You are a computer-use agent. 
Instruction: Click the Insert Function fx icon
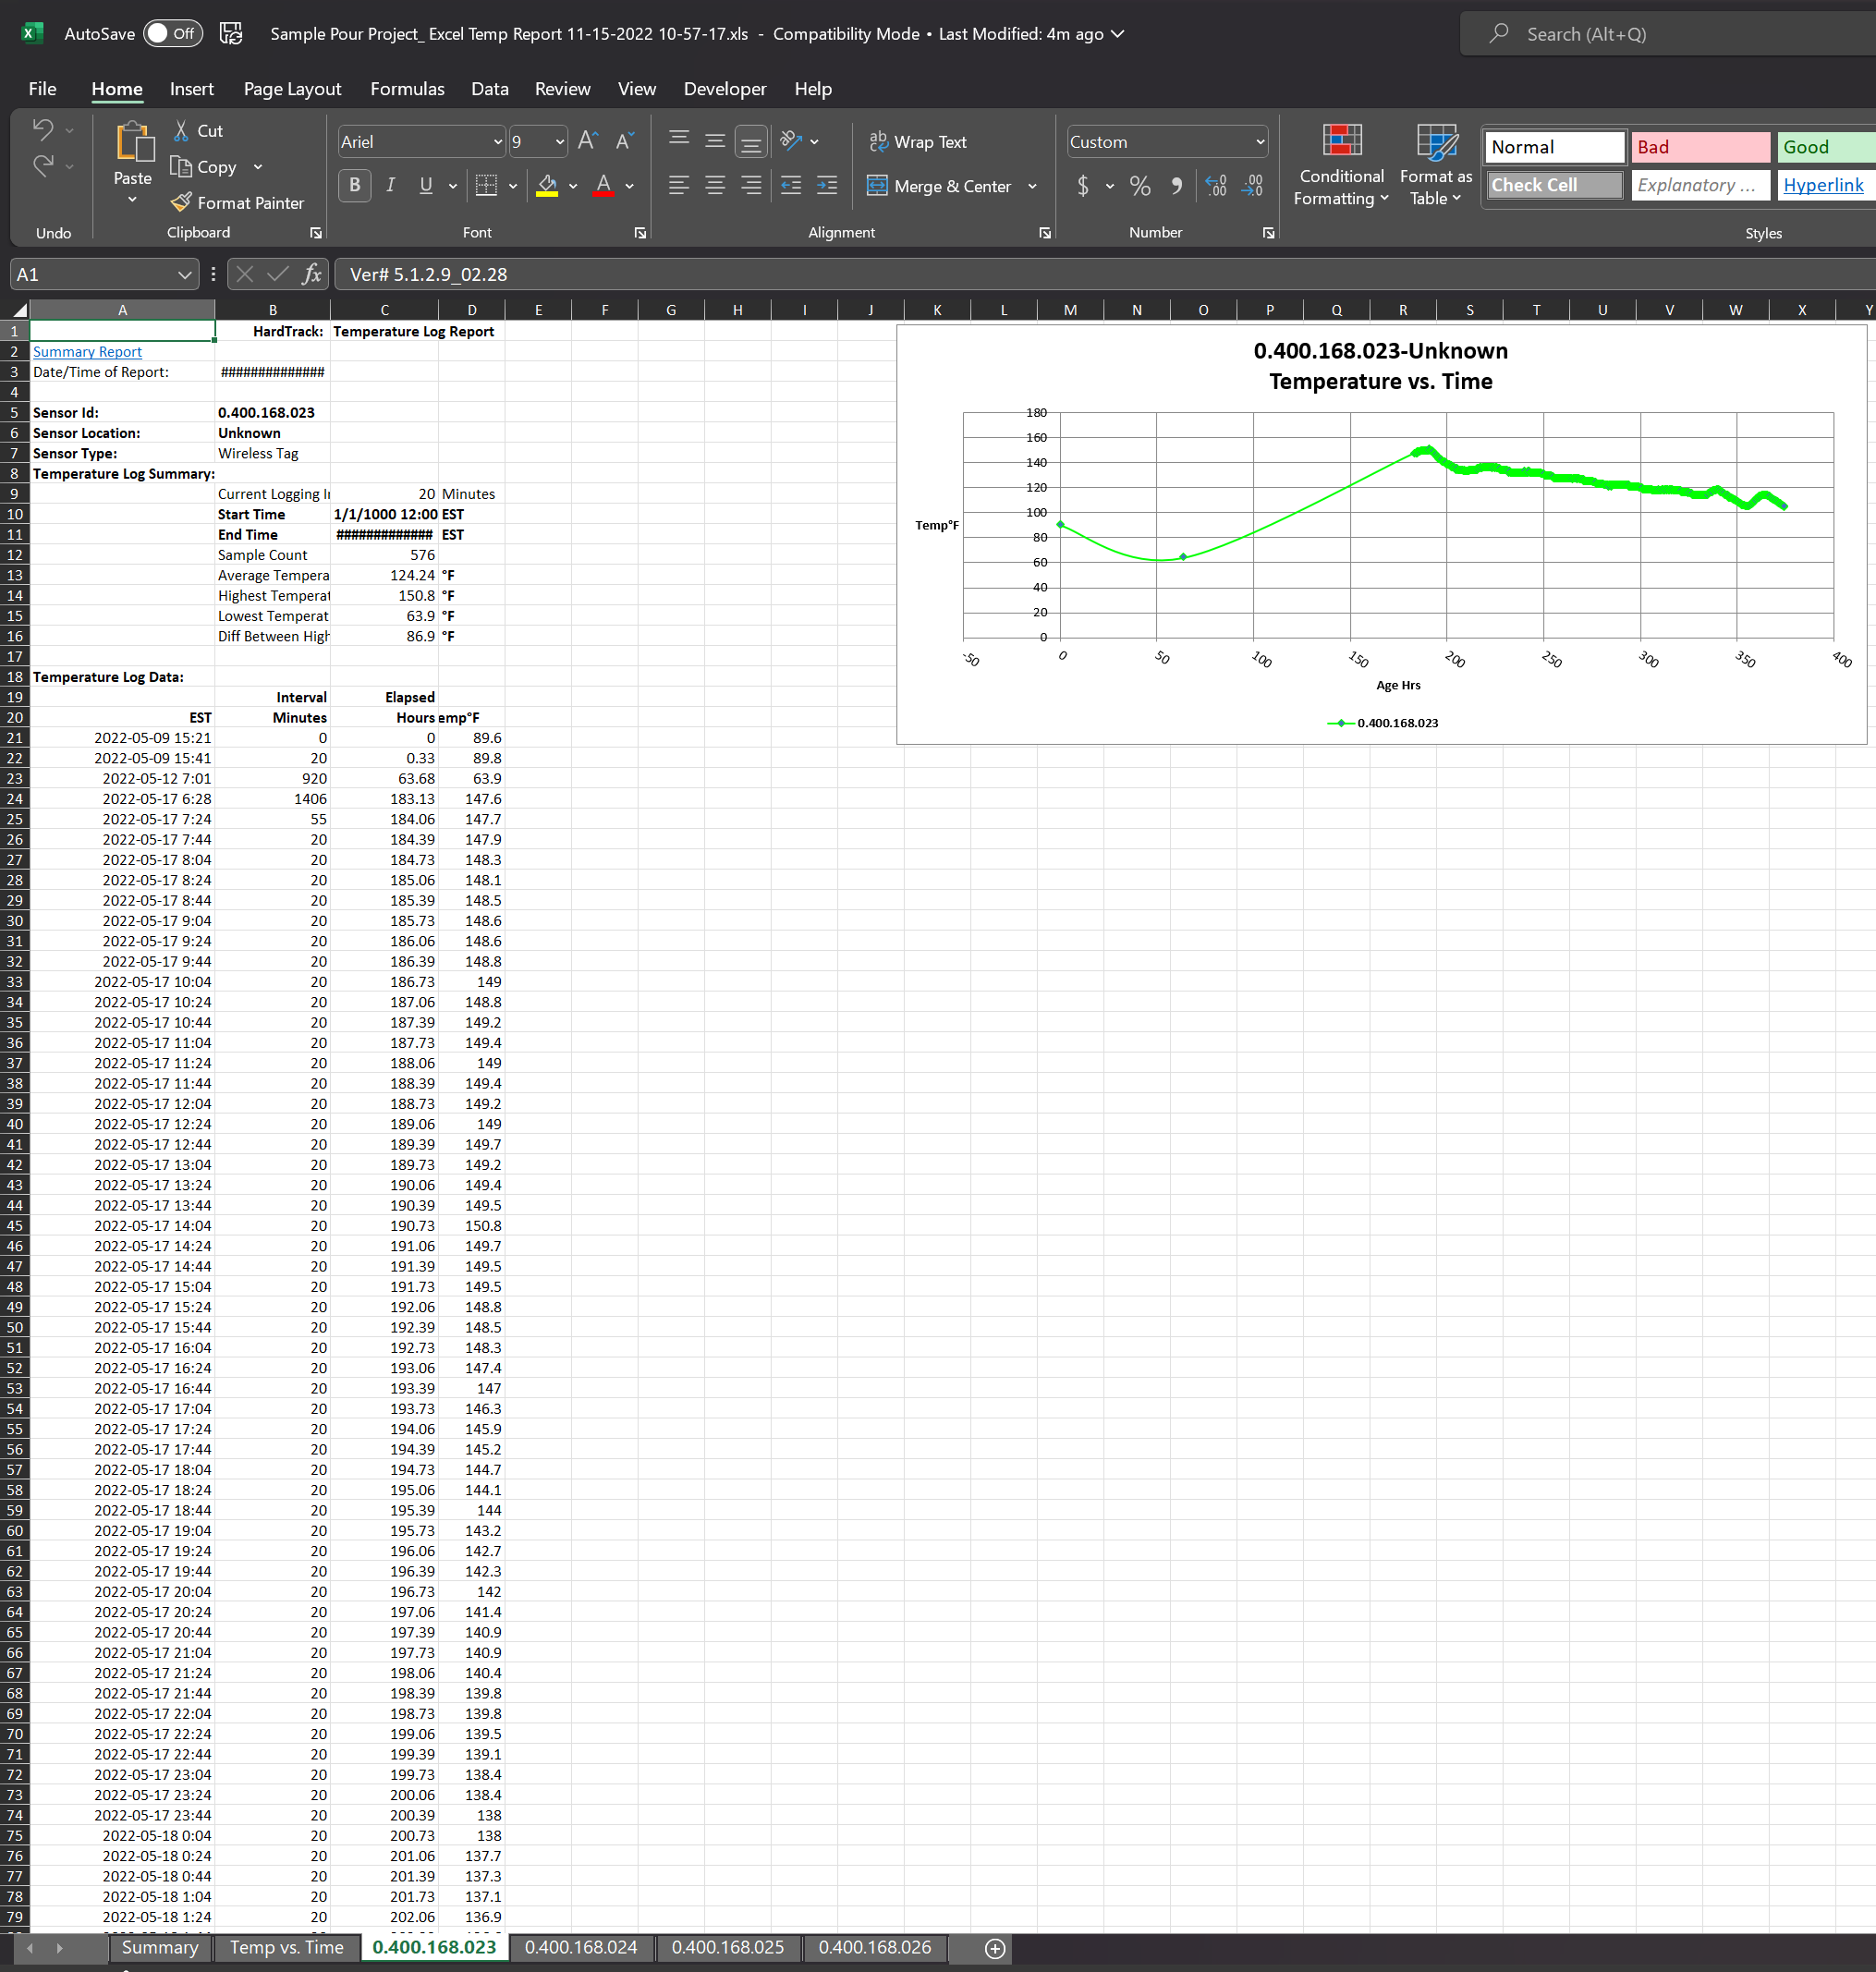[312, 274]
